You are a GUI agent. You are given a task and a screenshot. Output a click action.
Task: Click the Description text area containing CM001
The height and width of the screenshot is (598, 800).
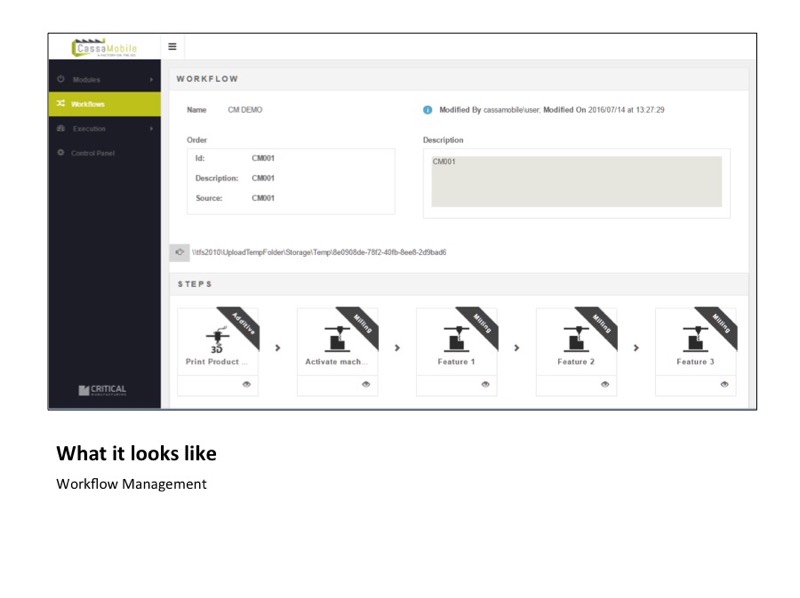click(x=577, y=182)
